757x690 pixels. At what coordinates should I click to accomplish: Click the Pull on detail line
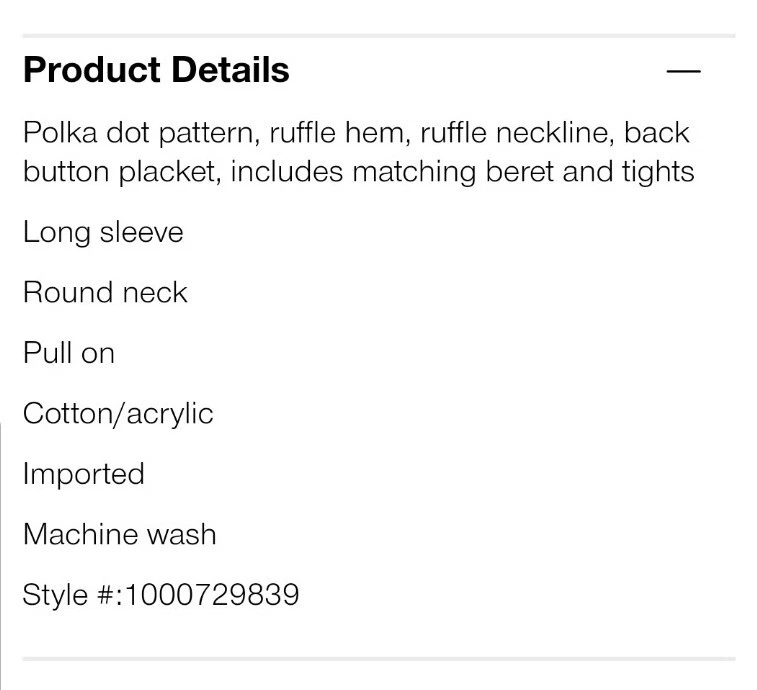(69, 353)
